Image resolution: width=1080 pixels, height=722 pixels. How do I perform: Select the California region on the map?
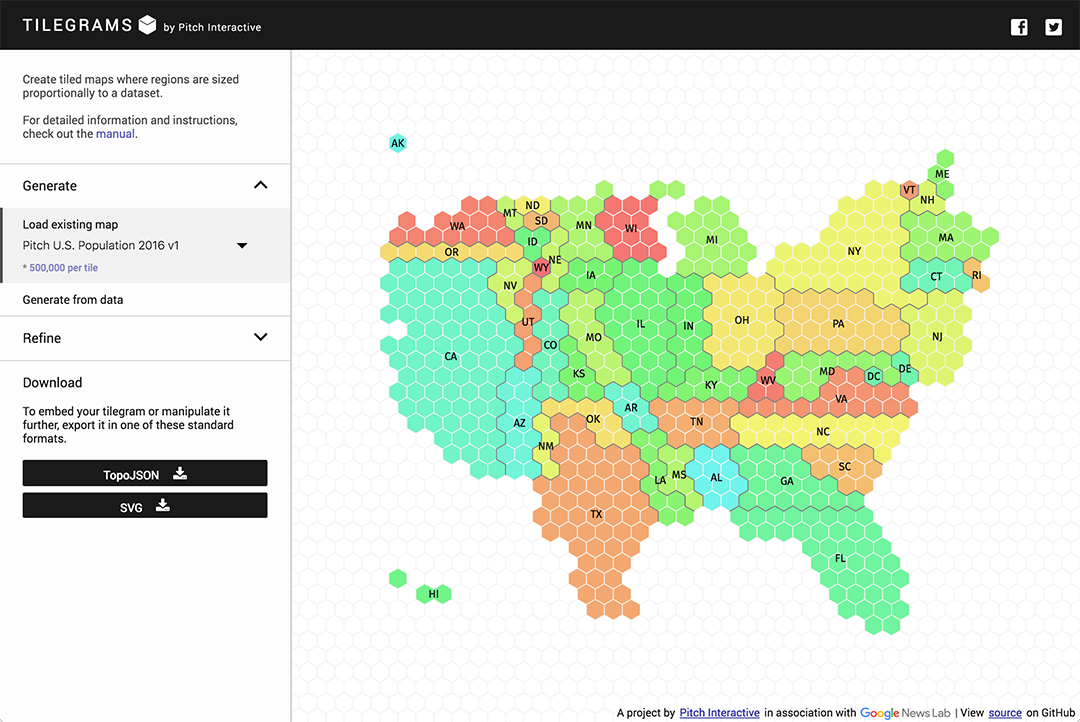click(x=450, y=356)
